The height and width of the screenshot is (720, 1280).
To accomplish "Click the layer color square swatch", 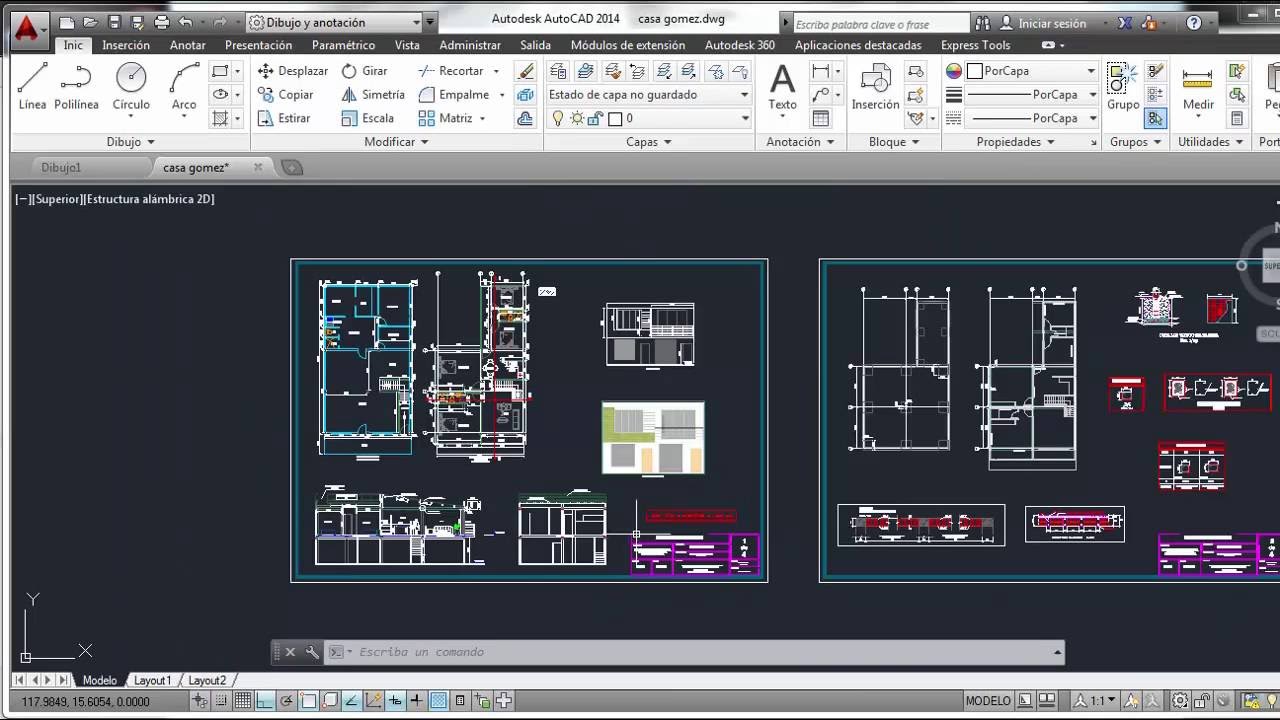I will tap(615, 118).
